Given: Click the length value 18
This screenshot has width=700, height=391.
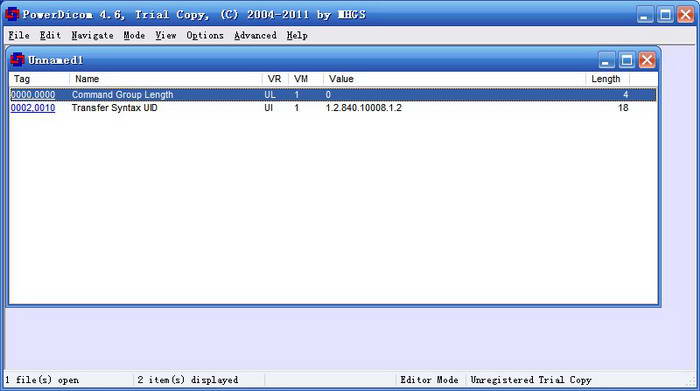Looking at the screenshot, I should pyautogui.click(x=623, y=108).
